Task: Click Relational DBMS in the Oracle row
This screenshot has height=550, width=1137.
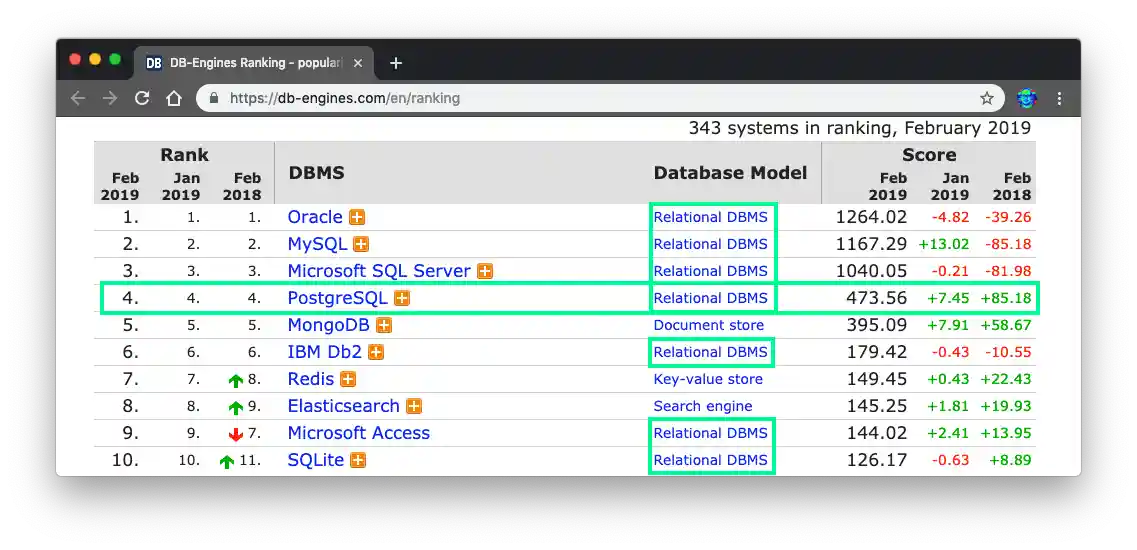Action: (x=711, y=217)
